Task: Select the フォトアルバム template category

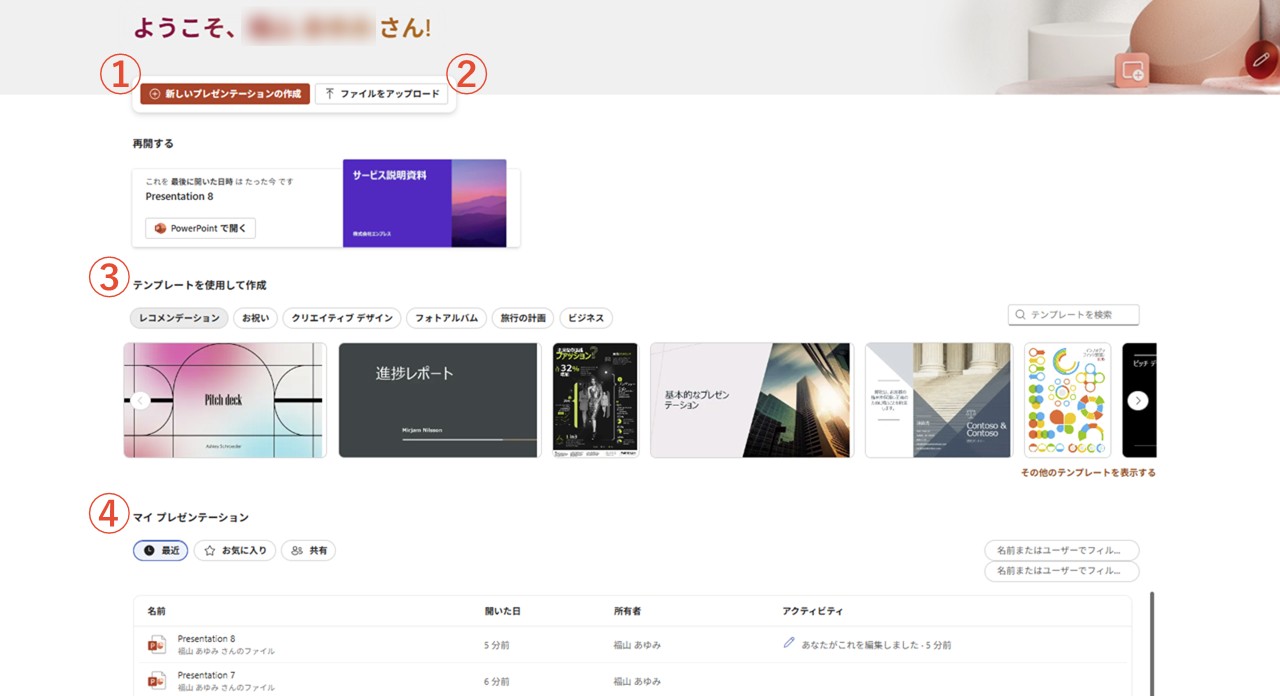Action: coord(446,318)
